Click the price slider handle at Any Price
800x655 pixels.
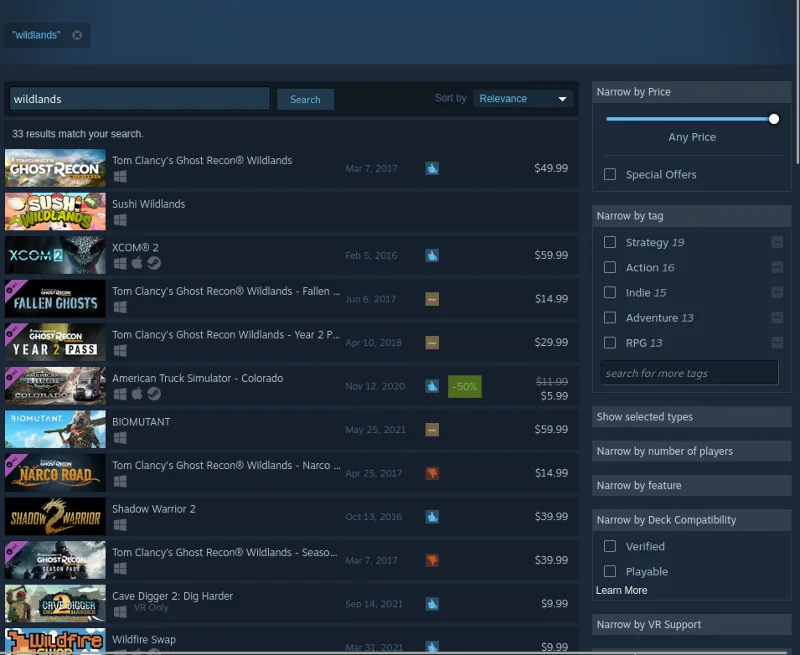(x=774, y=119)
